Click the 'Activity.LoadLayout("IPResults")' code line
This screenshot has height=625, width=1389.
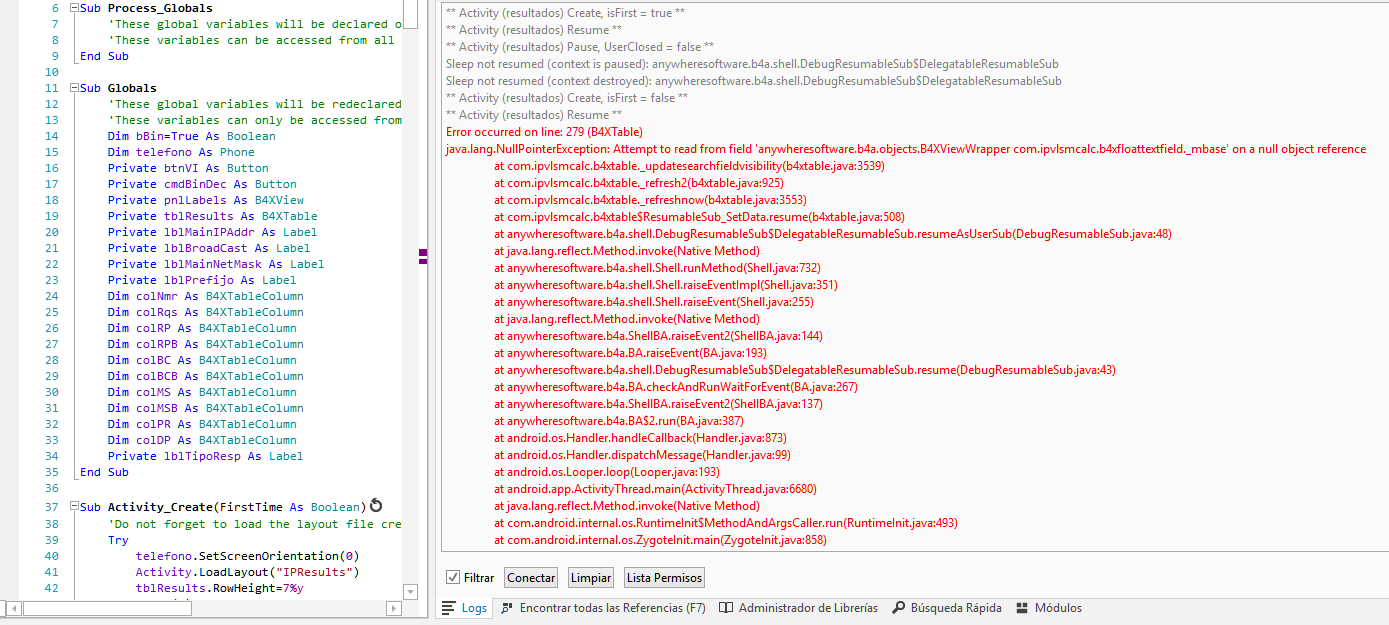click(247, 572)
